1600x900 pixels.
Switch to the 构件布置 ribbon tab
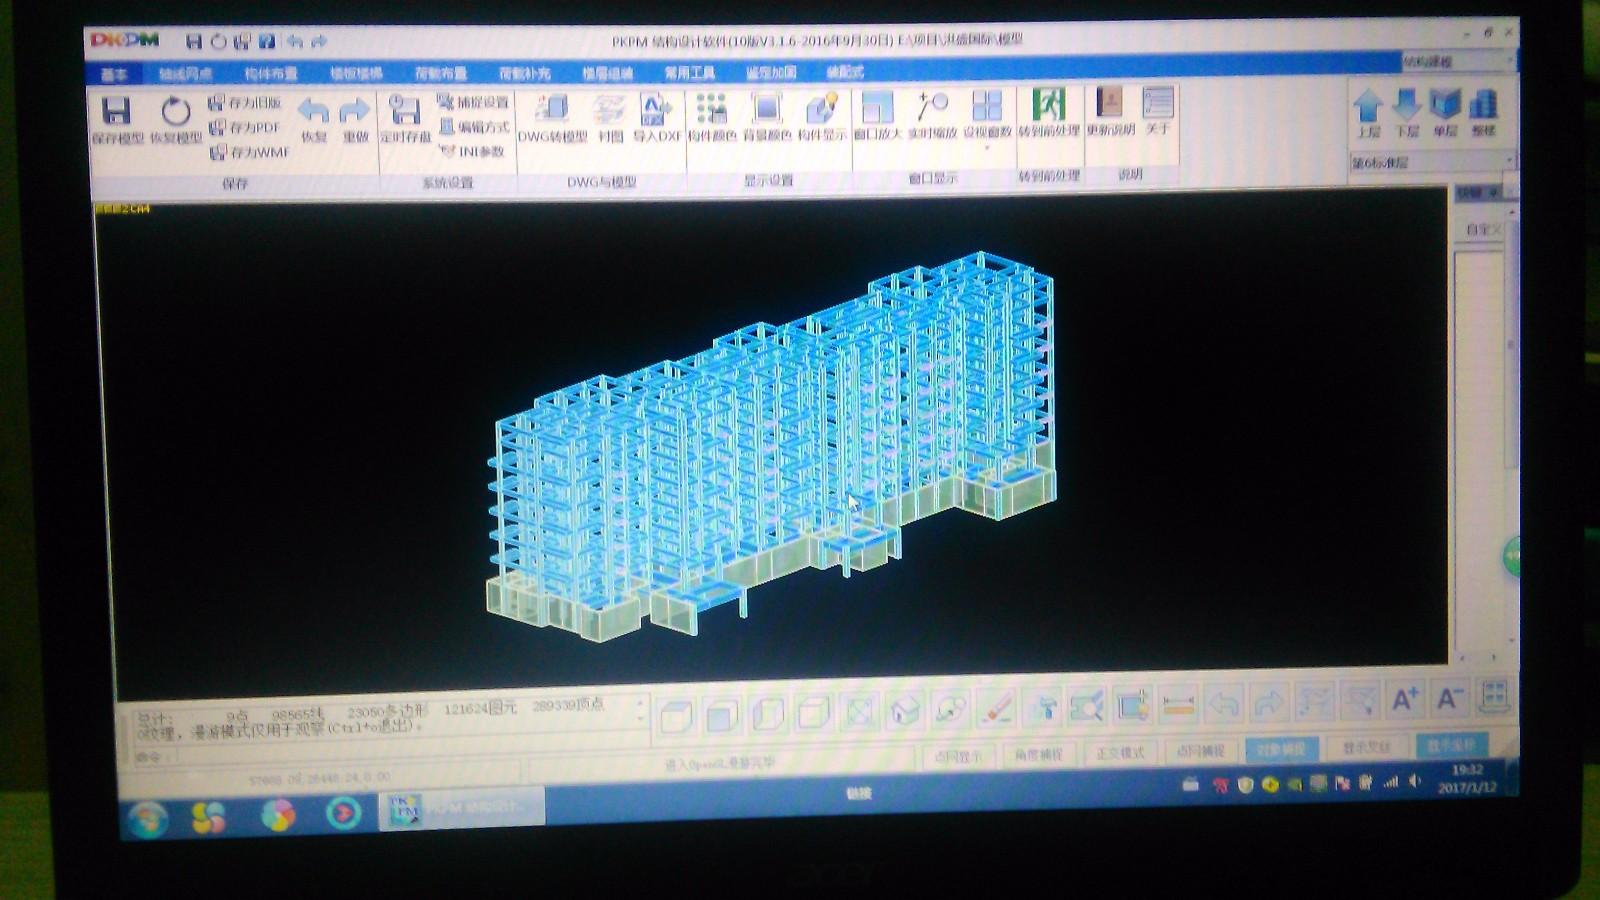pos(271,74)
